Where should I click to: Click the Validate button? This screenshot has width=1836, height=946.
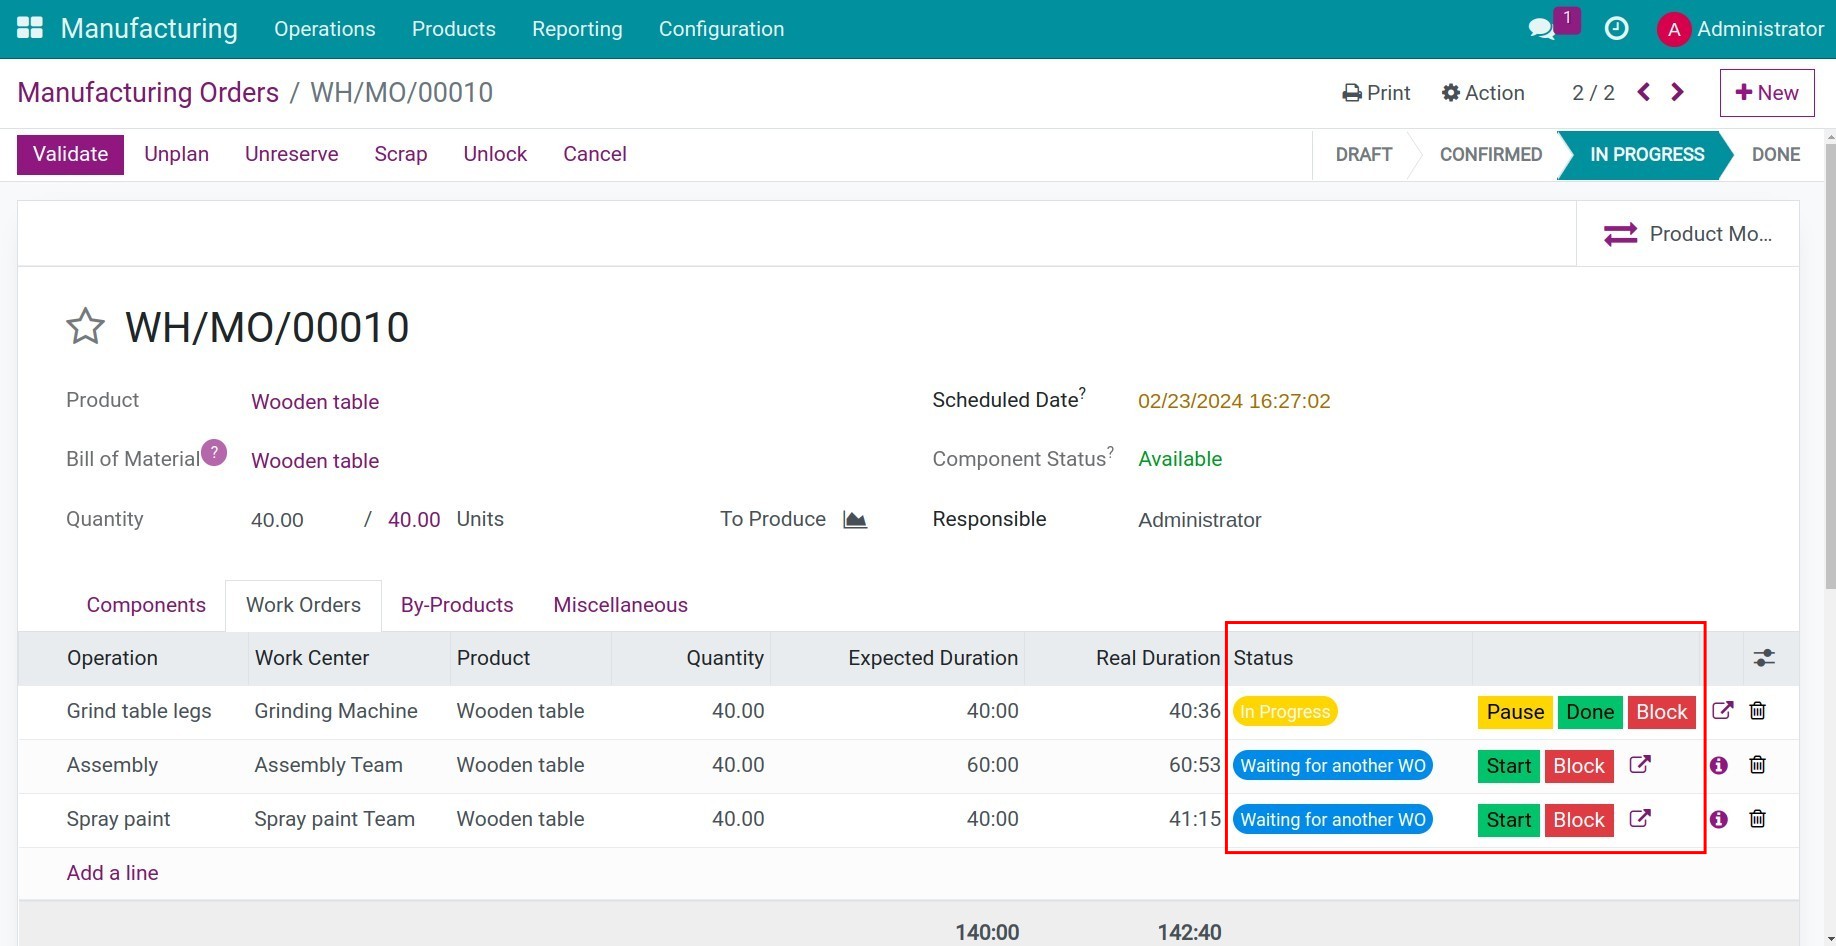(70, 154)
